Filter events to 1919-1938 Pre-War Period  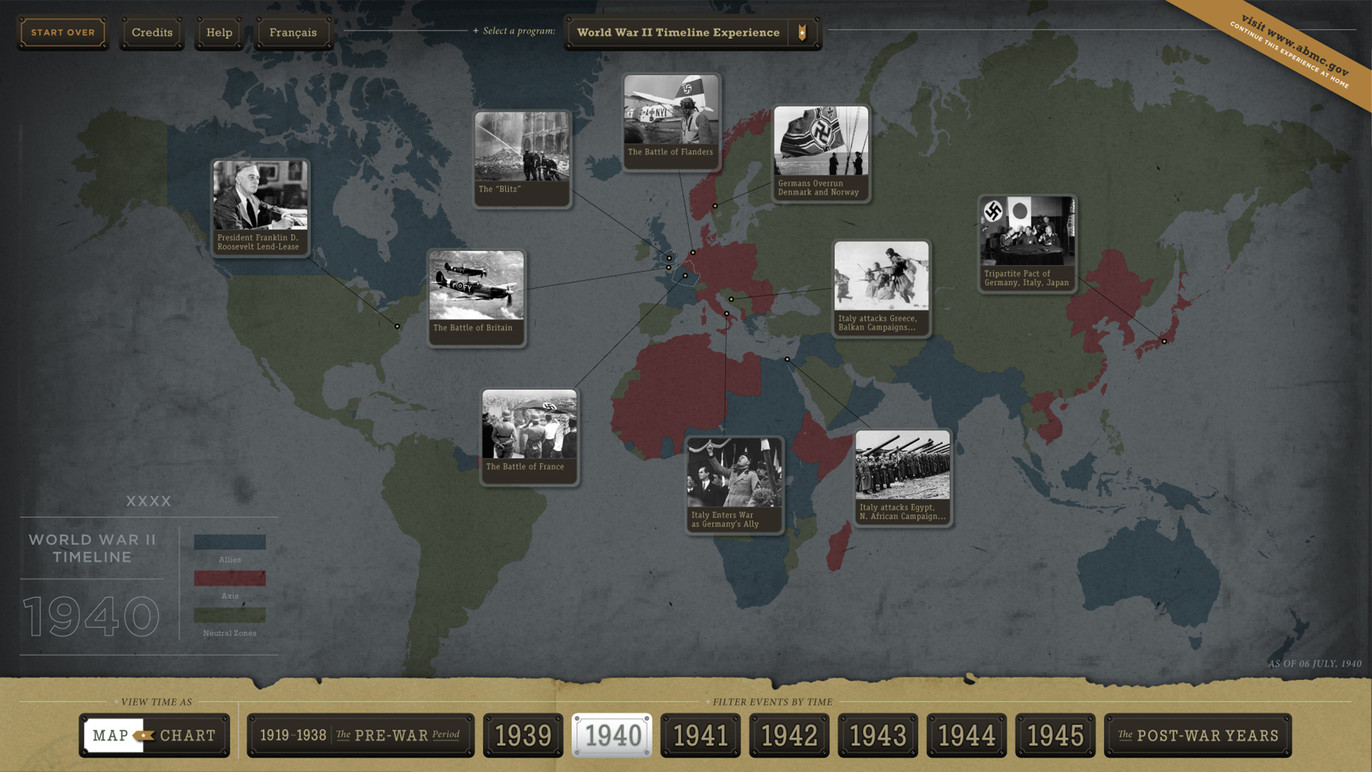[x=360, y=735]
